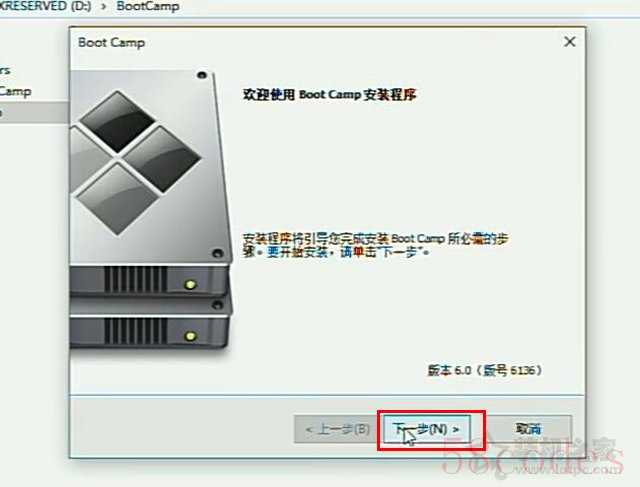Expand the chevron before BootCamp breadcrumb
Screen dimensions: 640x487
point(104,7)
